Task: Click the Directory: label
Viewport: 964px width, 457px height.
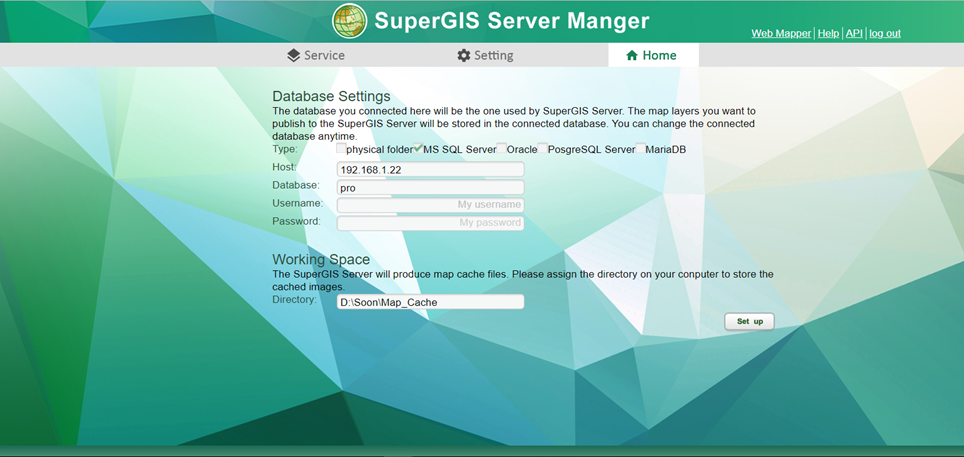Action: 294,300
